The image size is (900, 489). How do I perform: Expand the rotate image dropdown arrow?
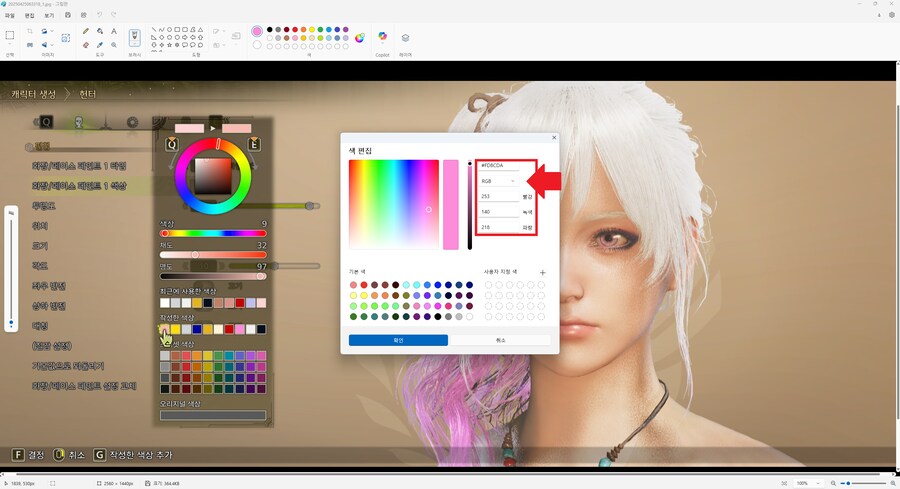[x=52, y=31]
